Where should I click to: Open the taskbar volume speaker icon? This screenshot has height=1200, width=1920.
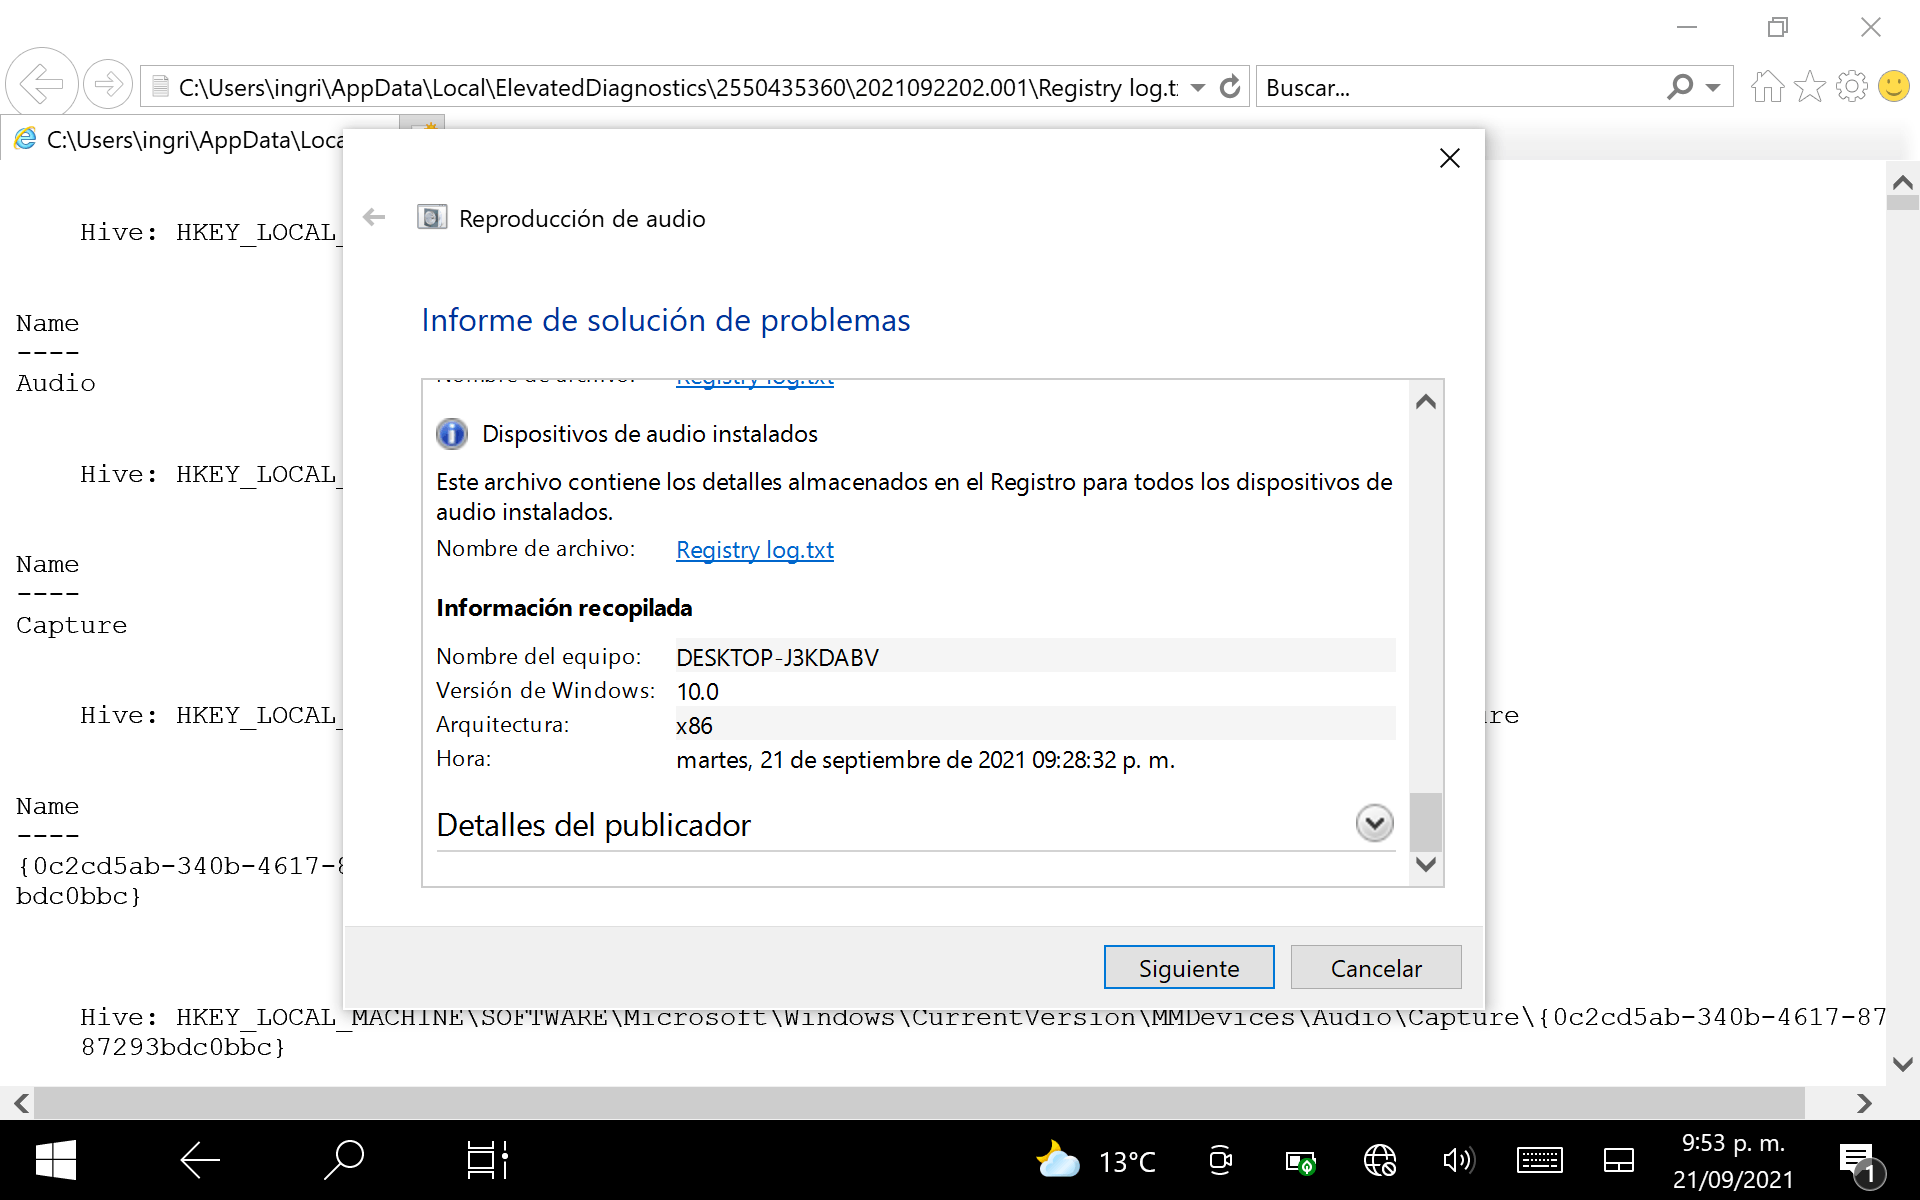pyautogui.click(x=1458, y=1160)
